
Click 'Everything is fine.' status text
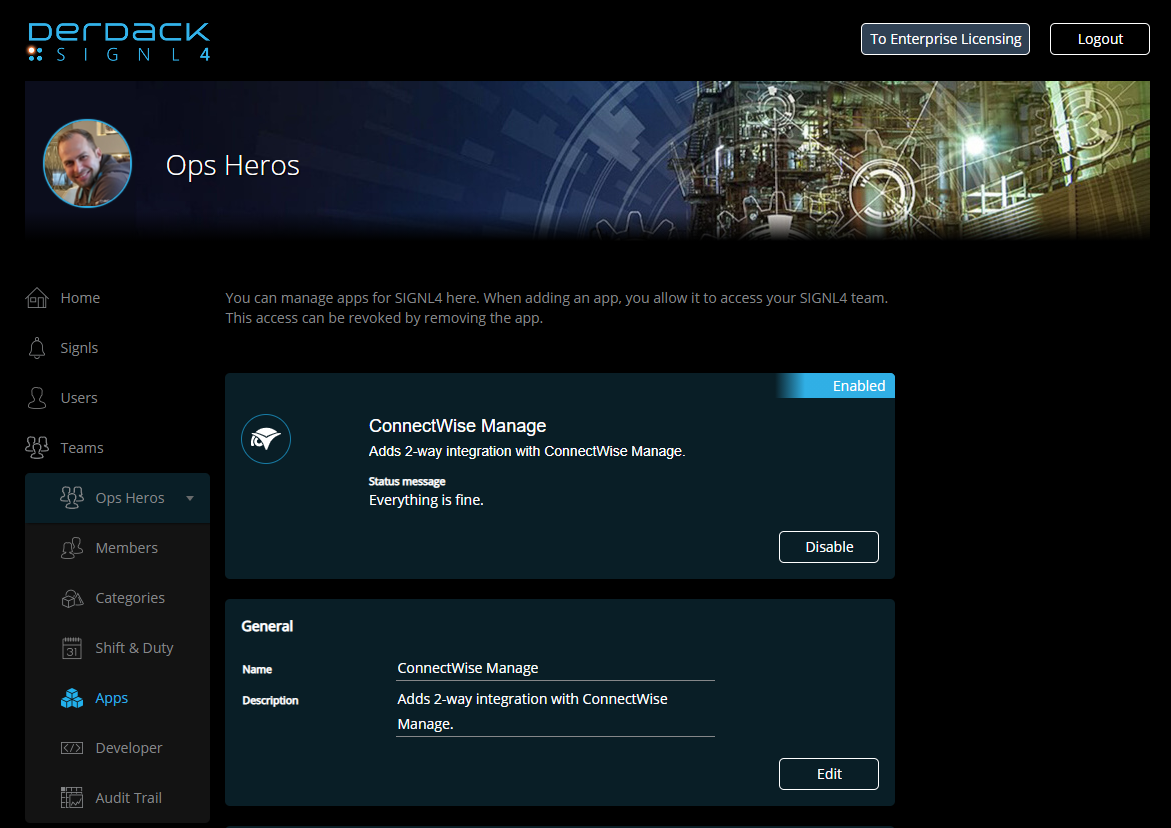426,500
